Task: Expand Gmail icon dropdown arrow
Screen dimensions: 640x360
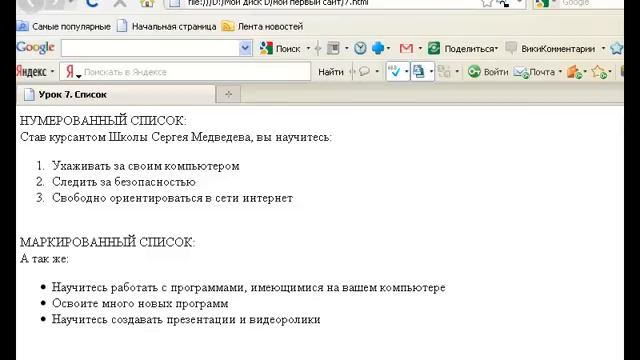Action: coord(420,49)
